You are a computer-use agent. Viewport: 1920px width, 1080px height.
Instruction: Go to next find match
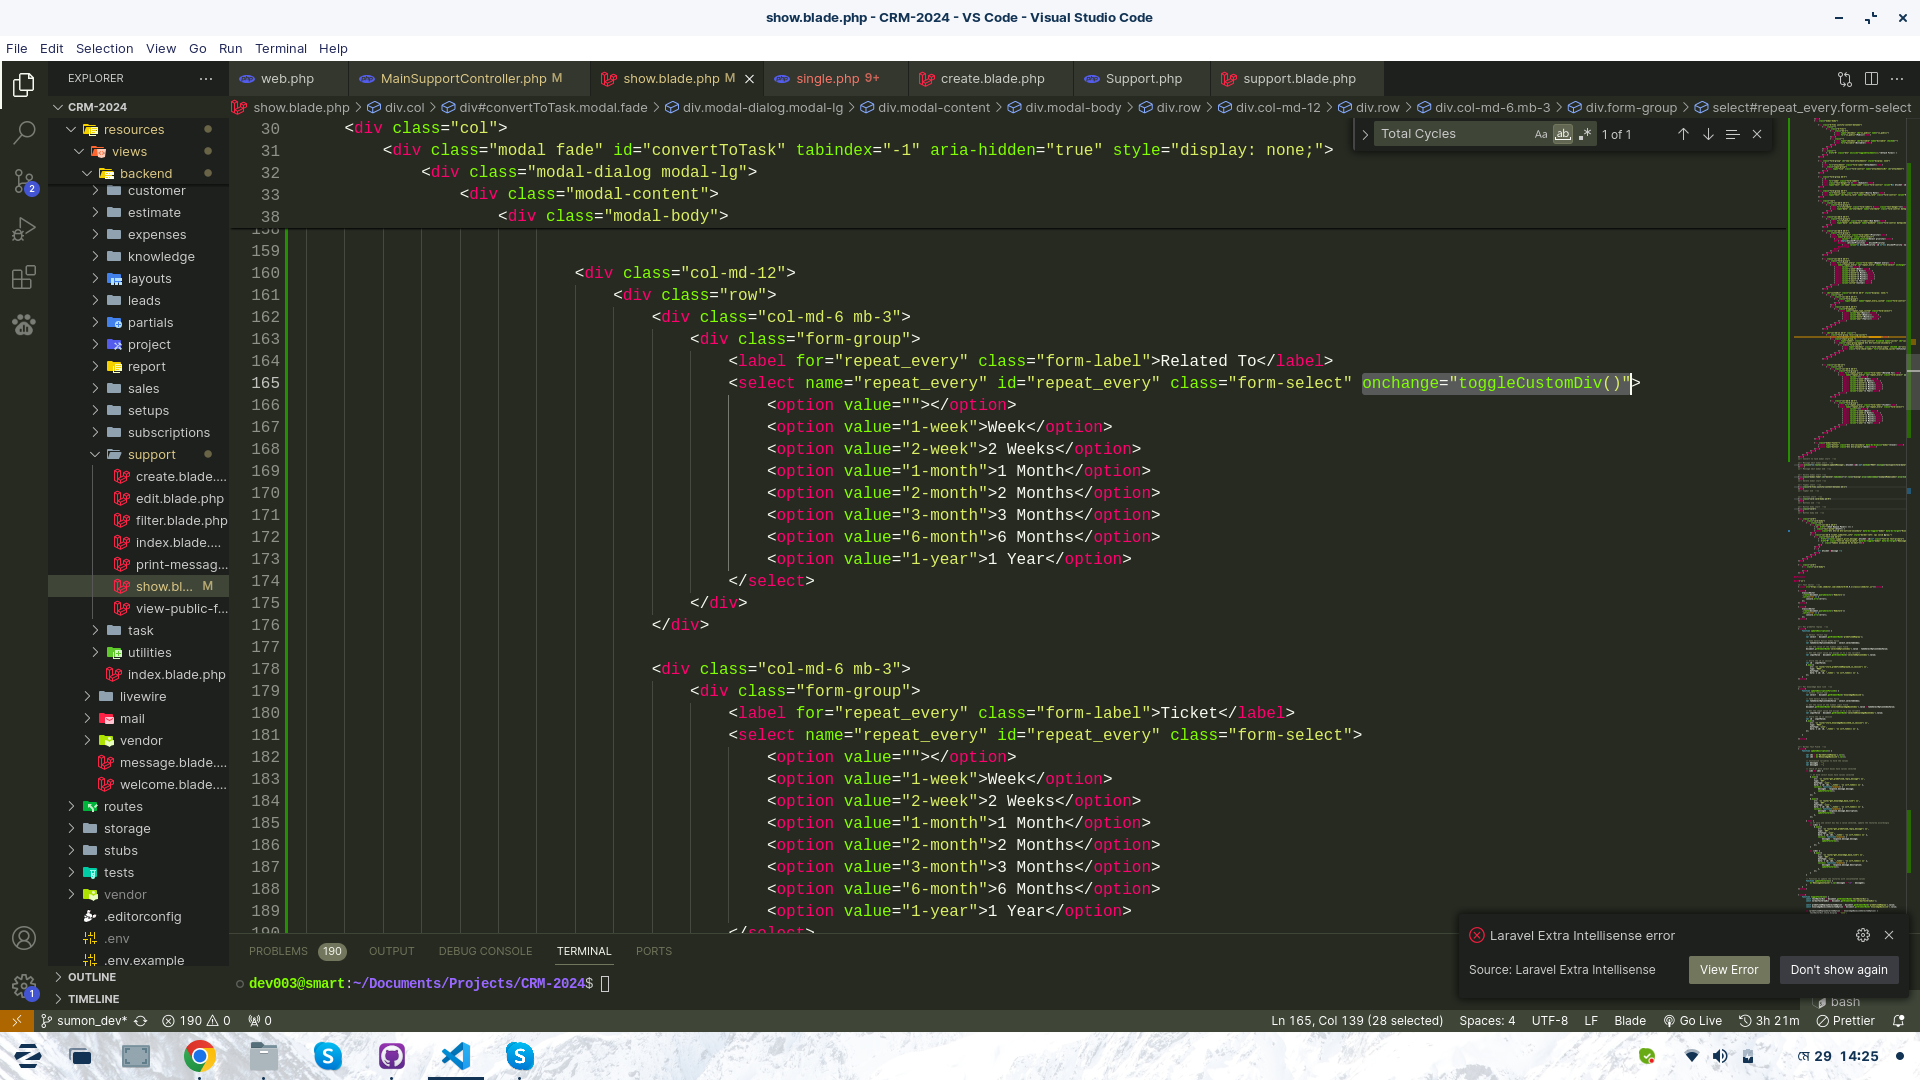[x=1708, y=134]
